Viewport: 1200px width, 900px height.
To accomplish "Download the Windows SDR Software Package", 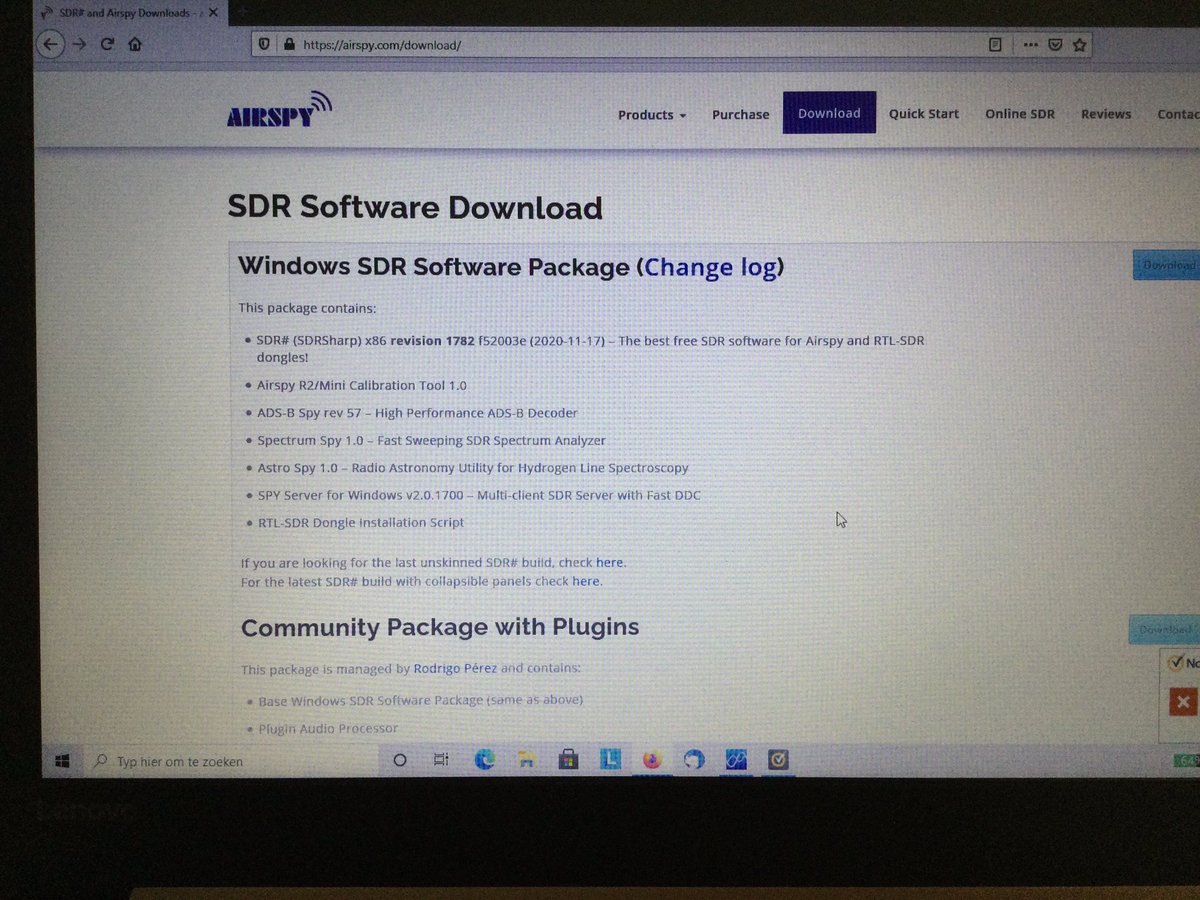I will click(1167, 265).
